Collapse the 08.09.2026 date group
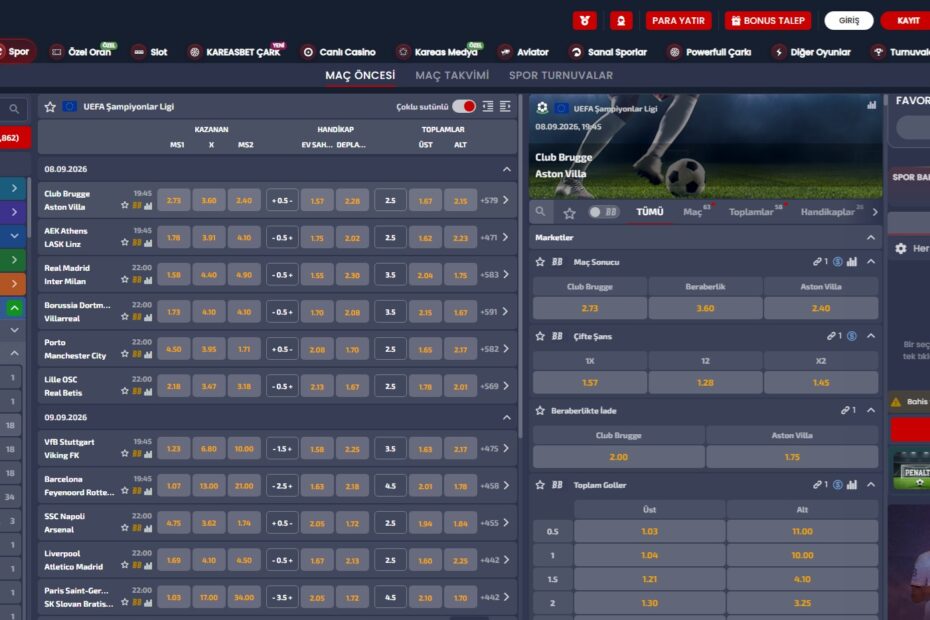 click(x=507, y=169)
